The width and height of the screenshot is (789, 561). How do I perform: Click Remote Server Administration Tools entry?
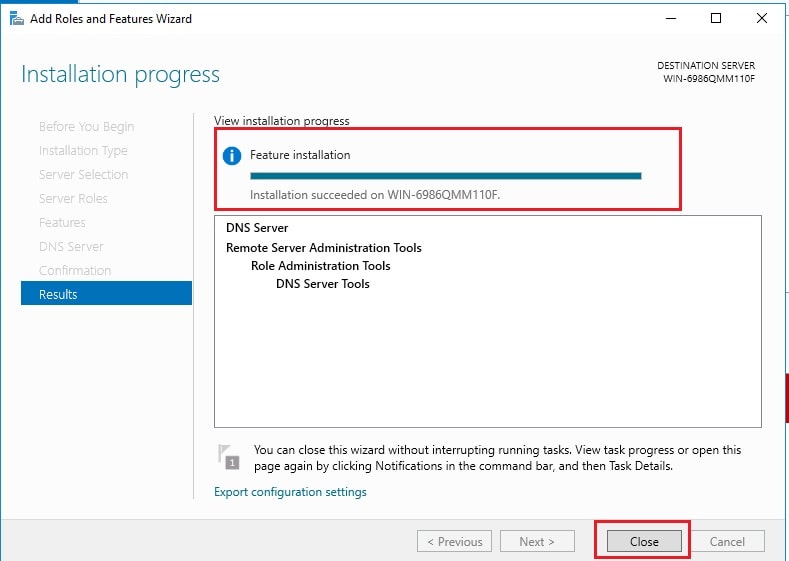pyautogui.click(x=324, y=248)
